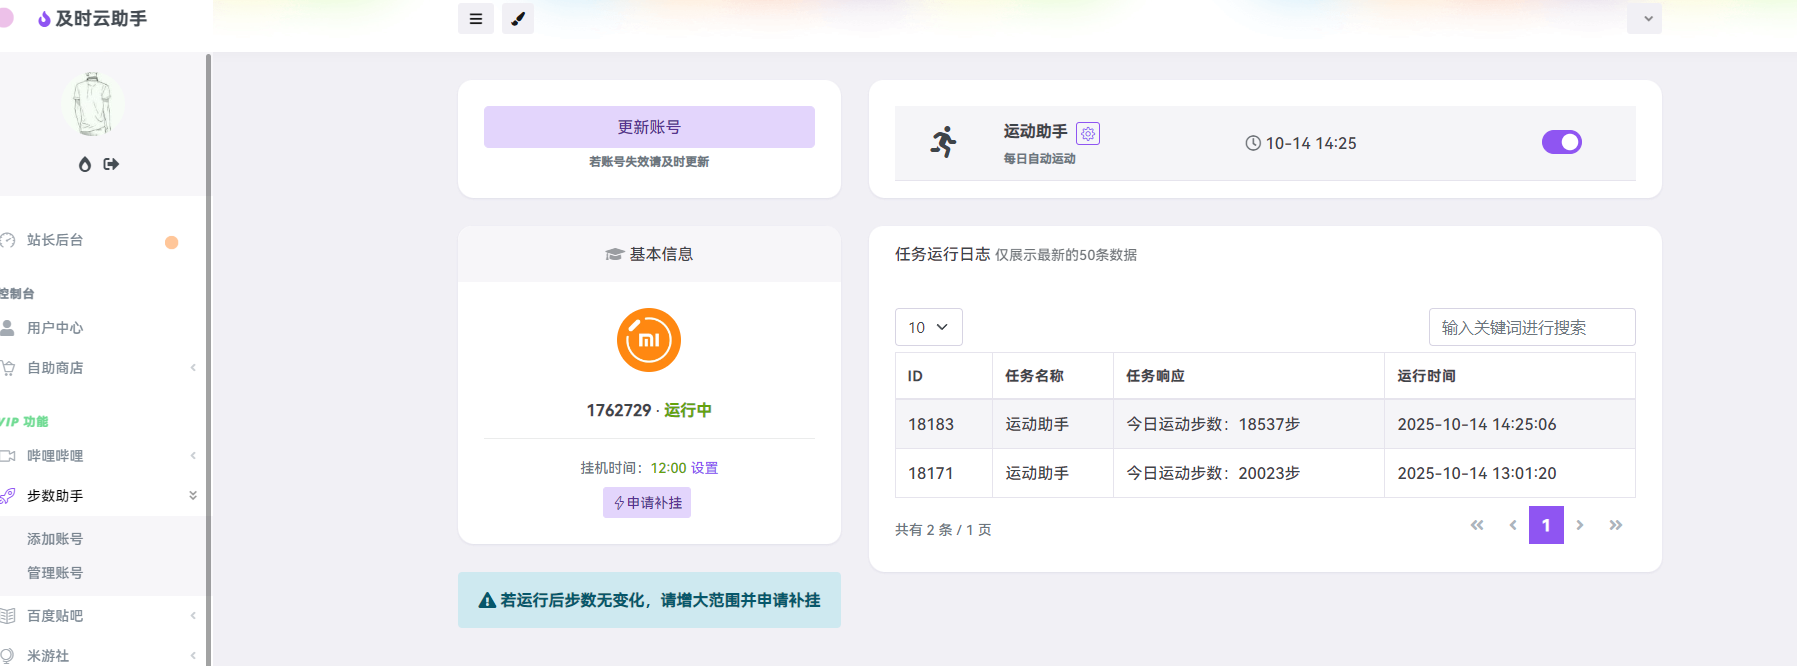Click the flame icon under the avatar
The height and width of the screenshot is (666, 1797).
coord(85,164)
